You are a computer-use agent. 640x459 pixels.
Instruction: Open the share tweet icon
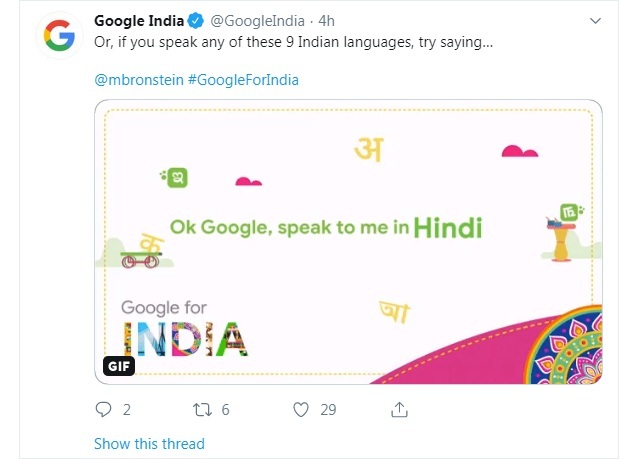click(x=398, y=409)
